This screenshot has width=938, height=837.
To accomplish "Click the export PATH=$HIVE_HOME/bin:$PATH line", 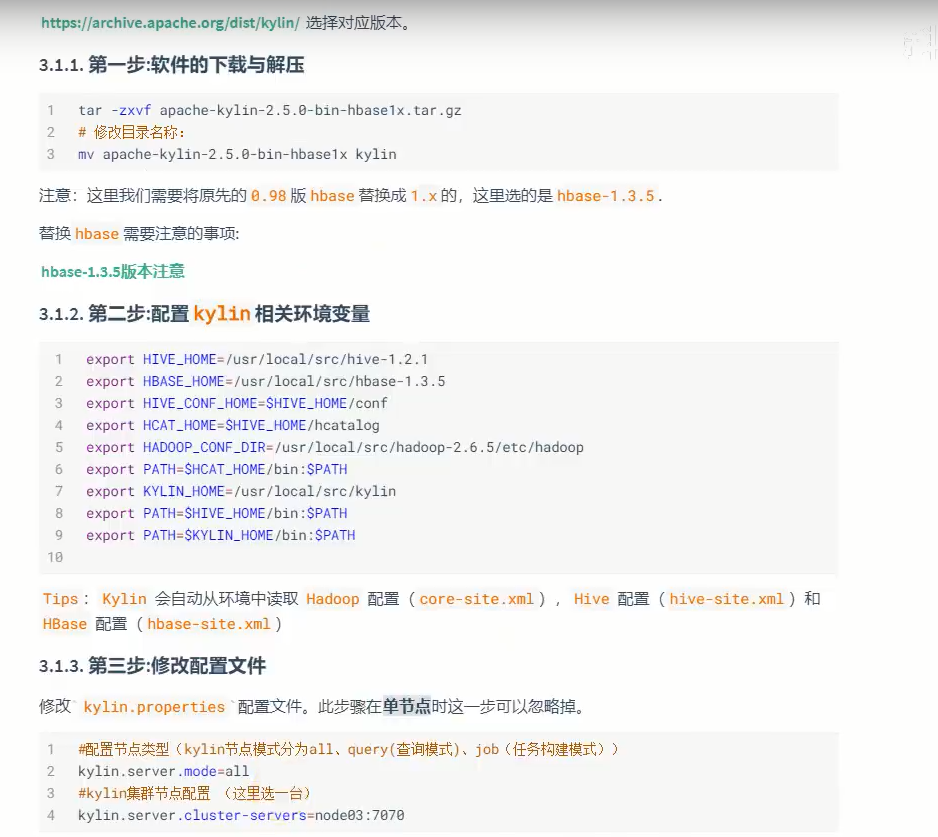I will tap(217, 513).
